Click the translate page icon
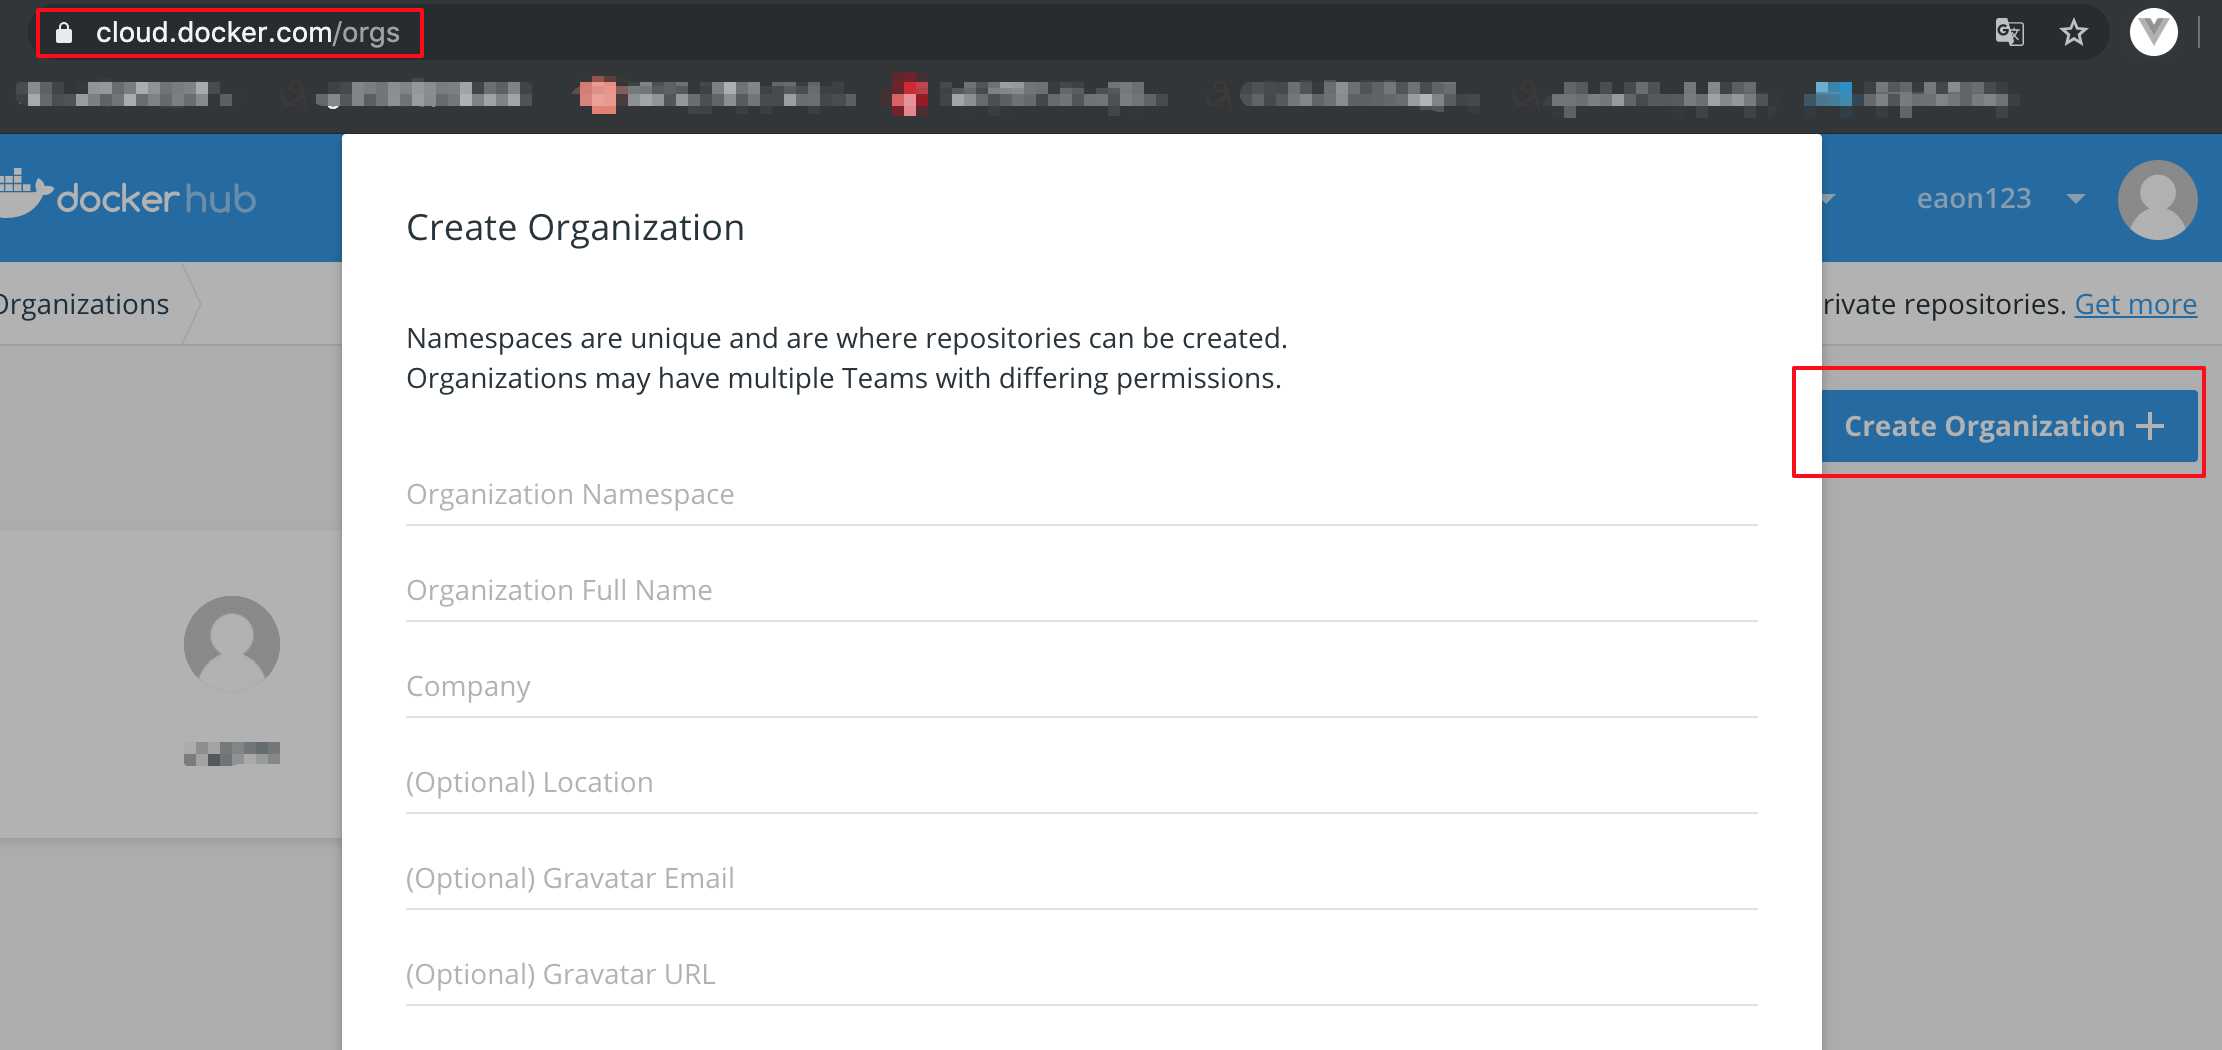Screen dimensions: 2222x1050 (2009, 33)
